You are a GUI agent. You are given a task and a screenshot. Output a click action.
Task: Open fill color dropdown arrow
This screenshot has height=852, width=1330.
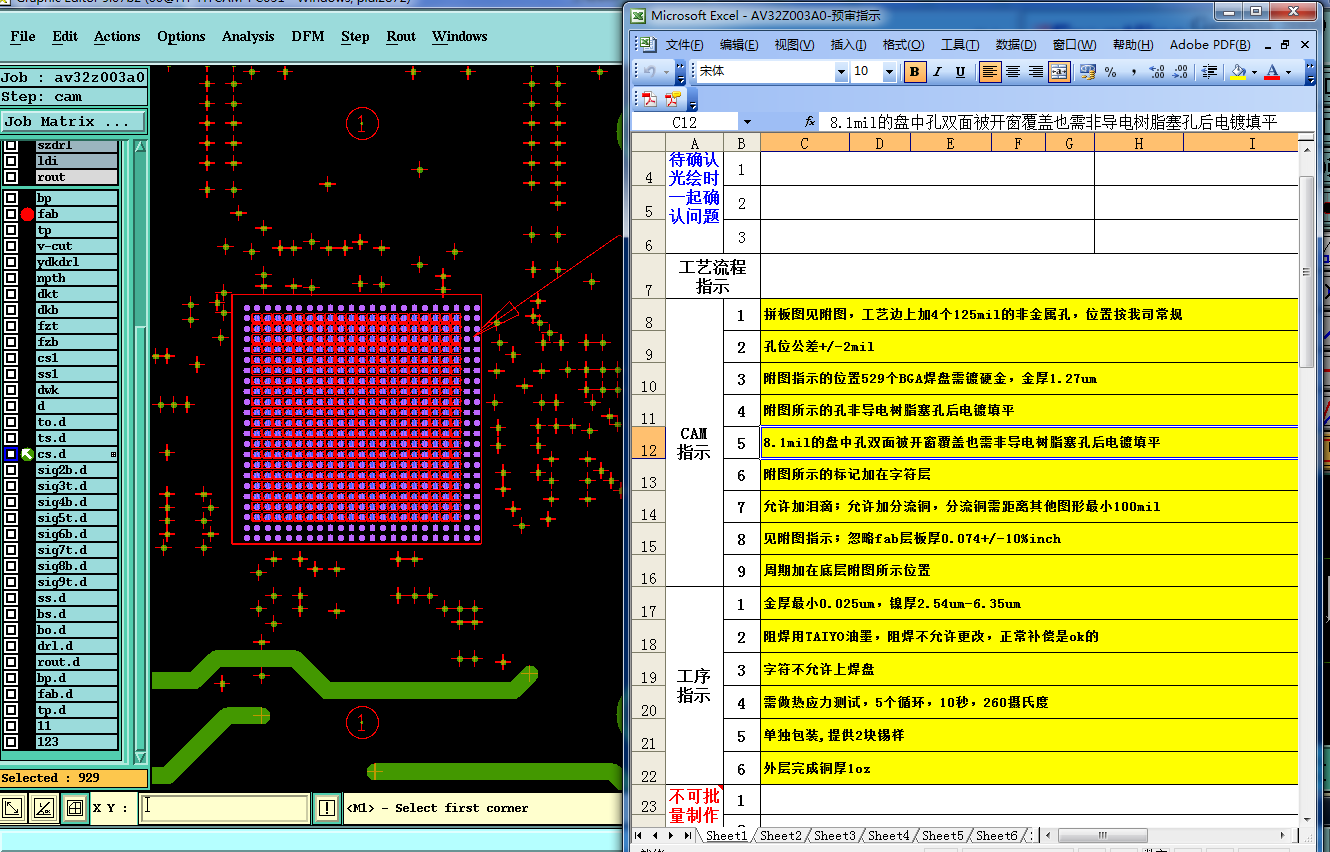point(1254,72)
